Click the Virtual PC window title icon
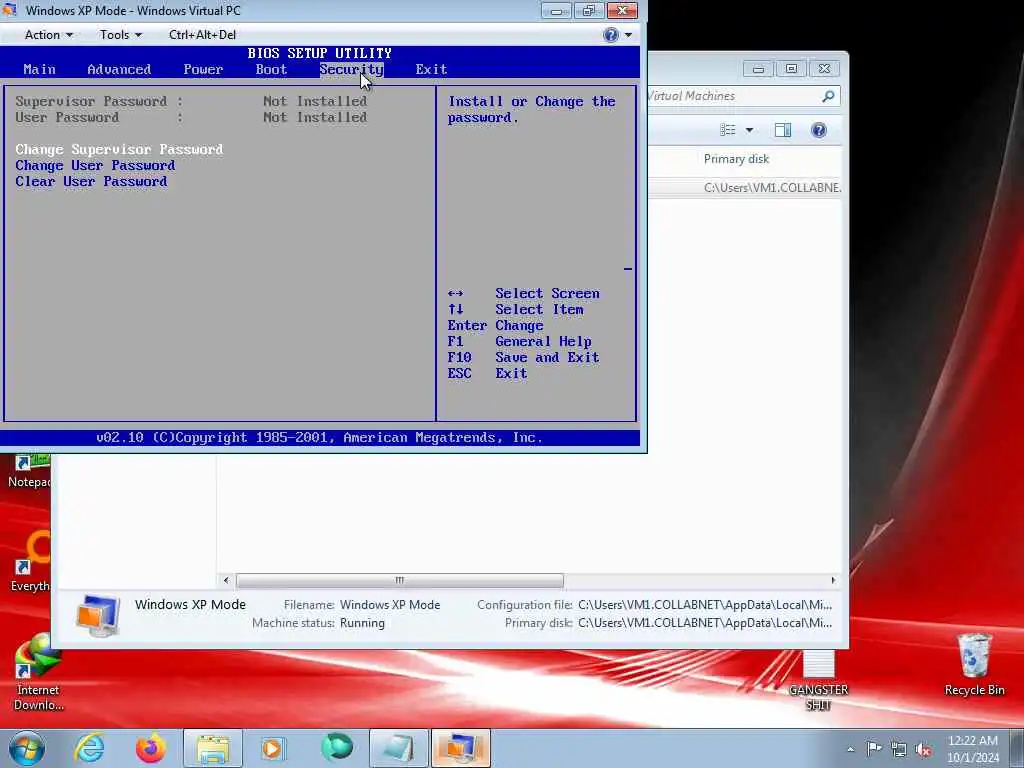Screen dimensions: 1024x768 coord(9,10)
